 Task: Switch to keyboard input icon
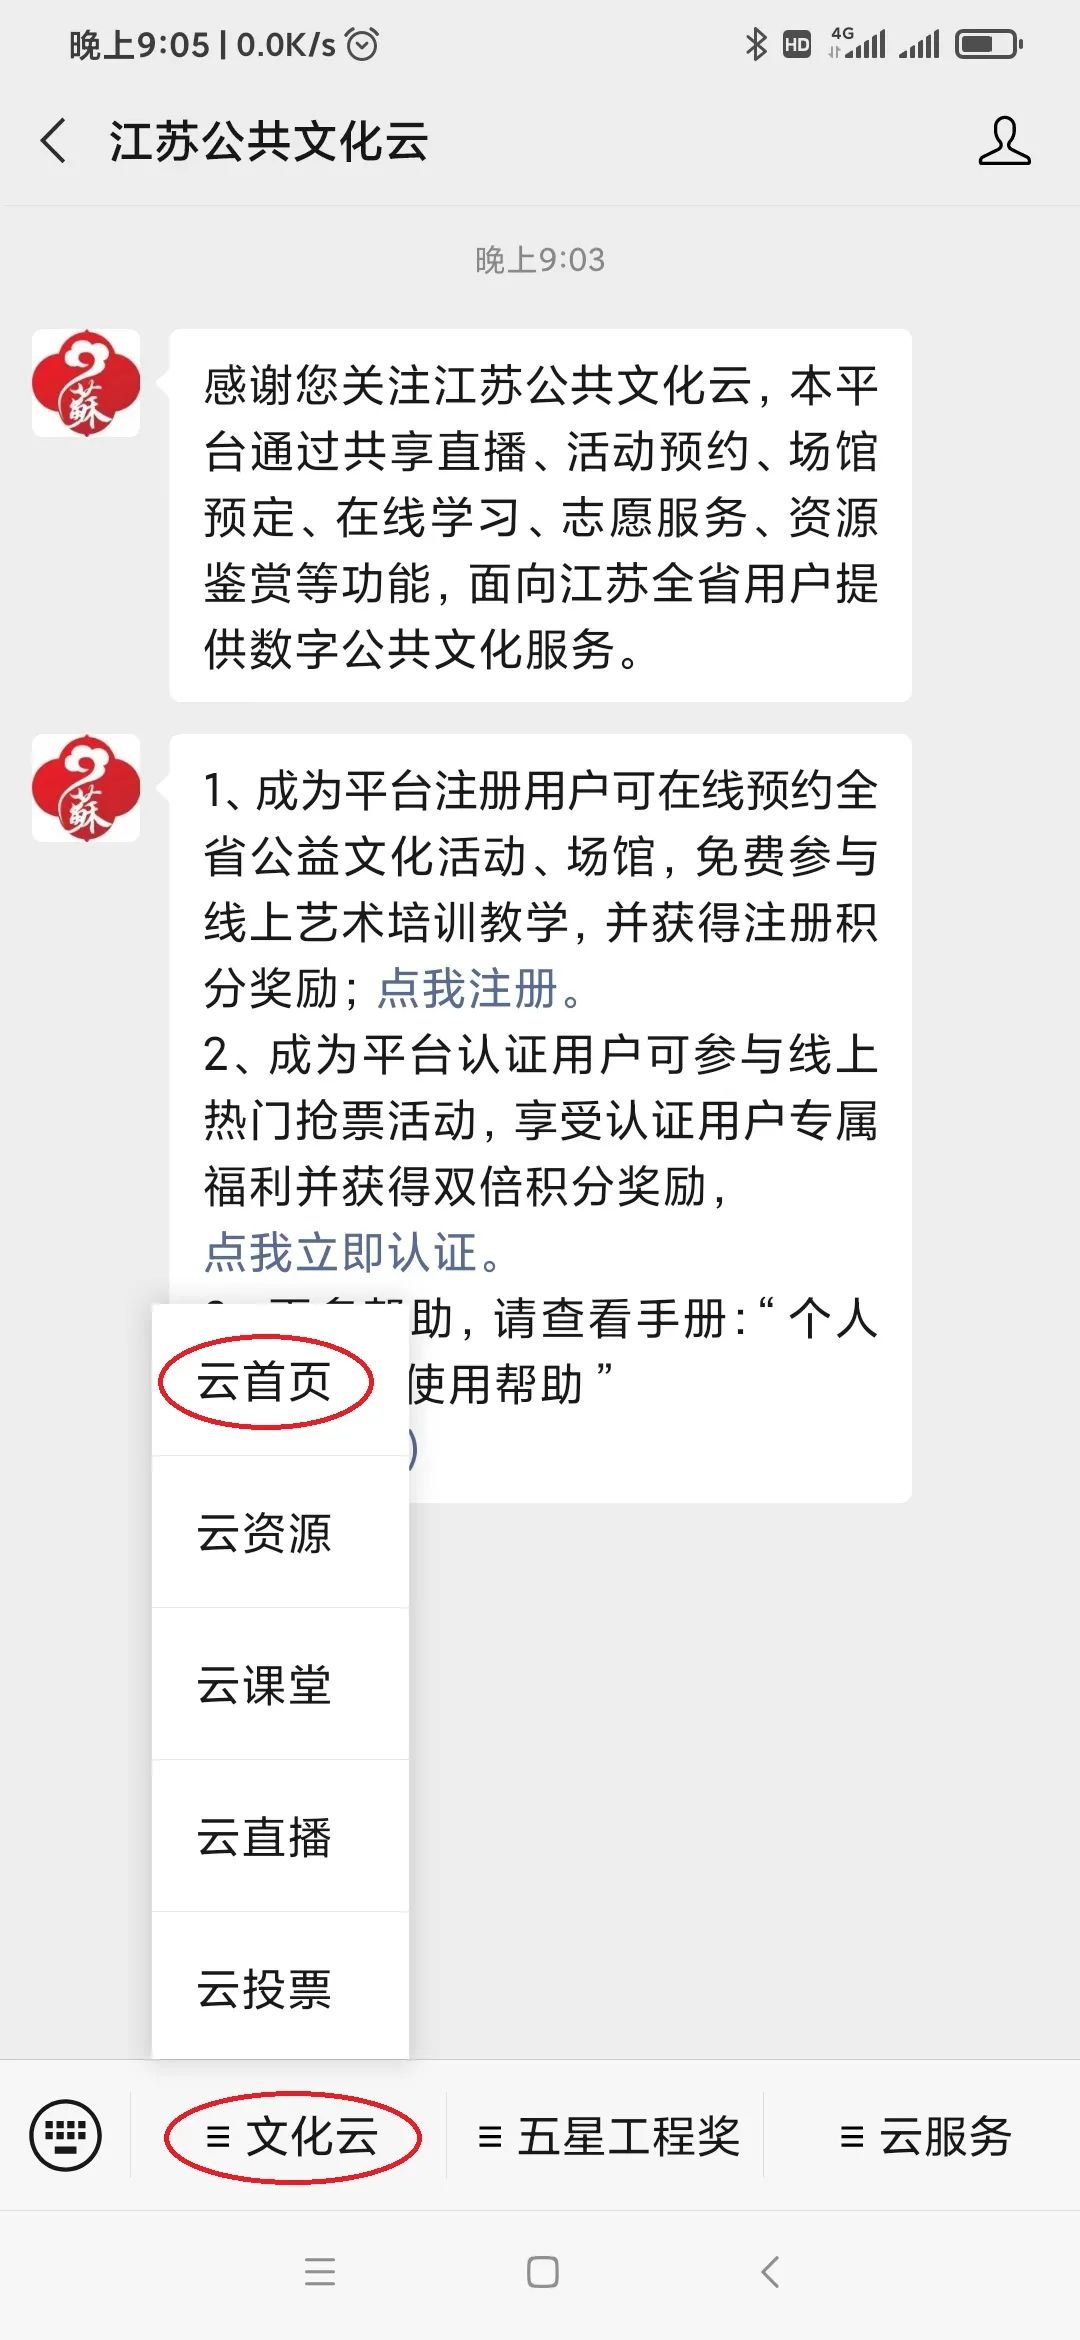click(x=66, y=2135)
